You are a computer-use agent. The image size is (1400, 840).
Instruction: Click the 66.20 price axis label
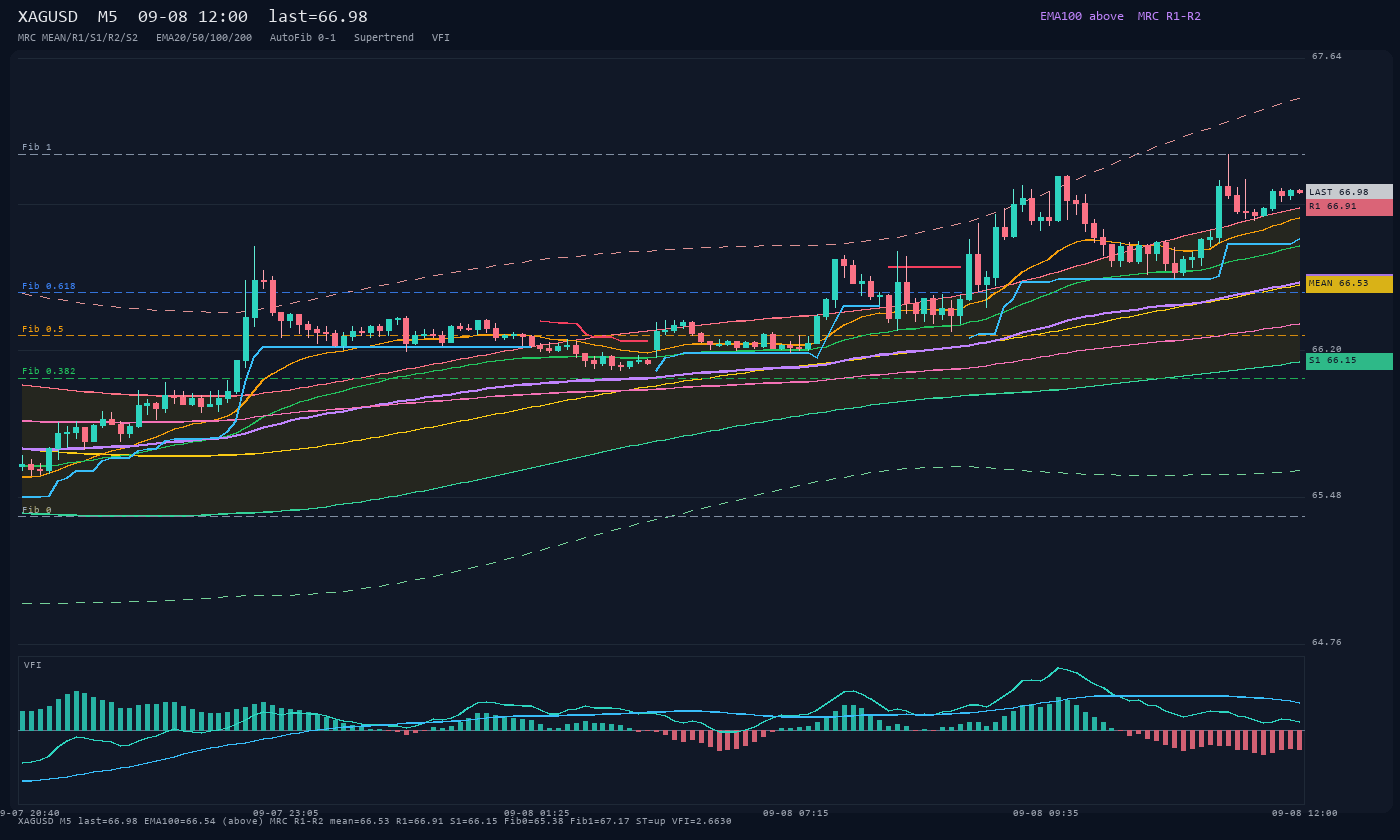1327,350
